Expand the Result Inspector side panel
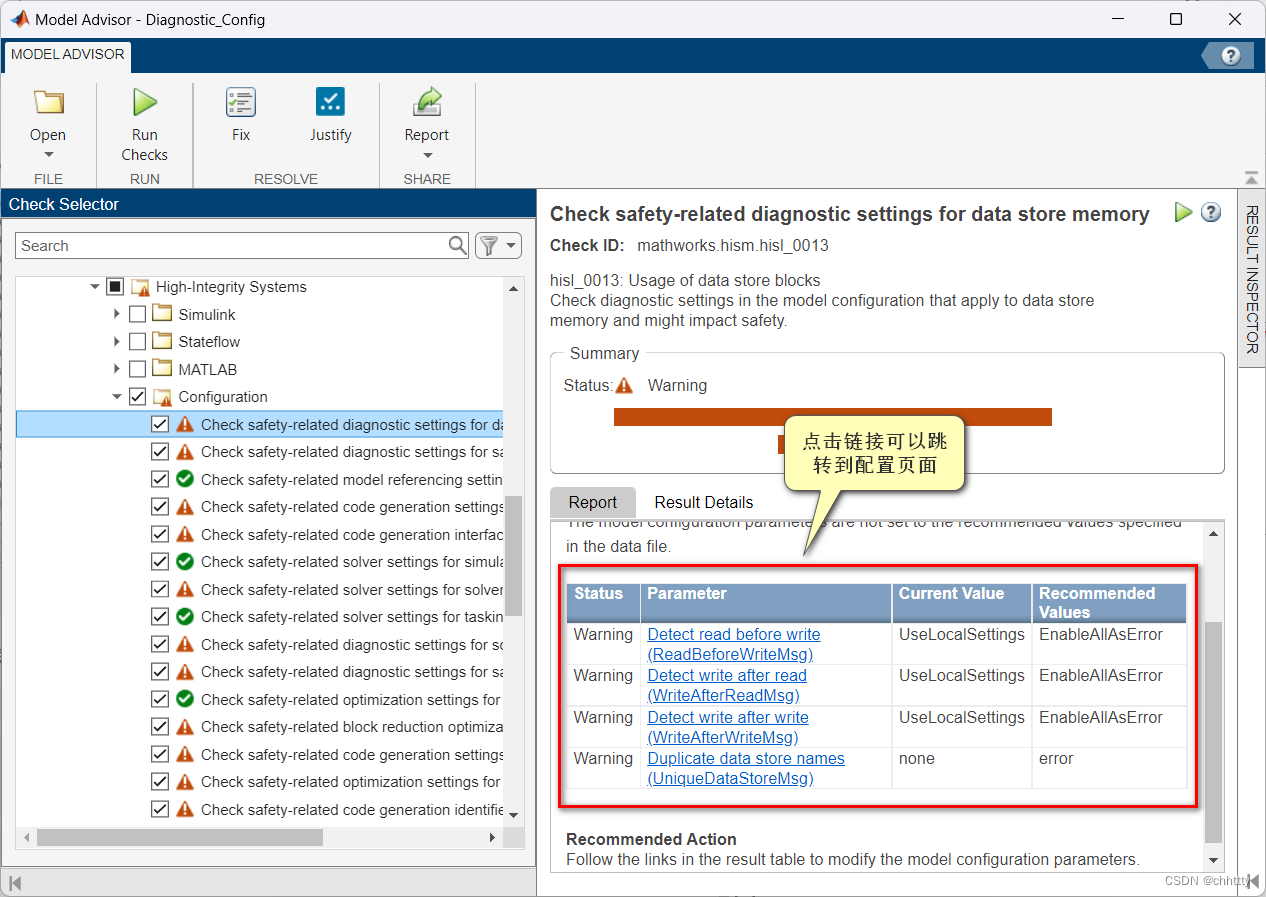 coord(1251,280)
